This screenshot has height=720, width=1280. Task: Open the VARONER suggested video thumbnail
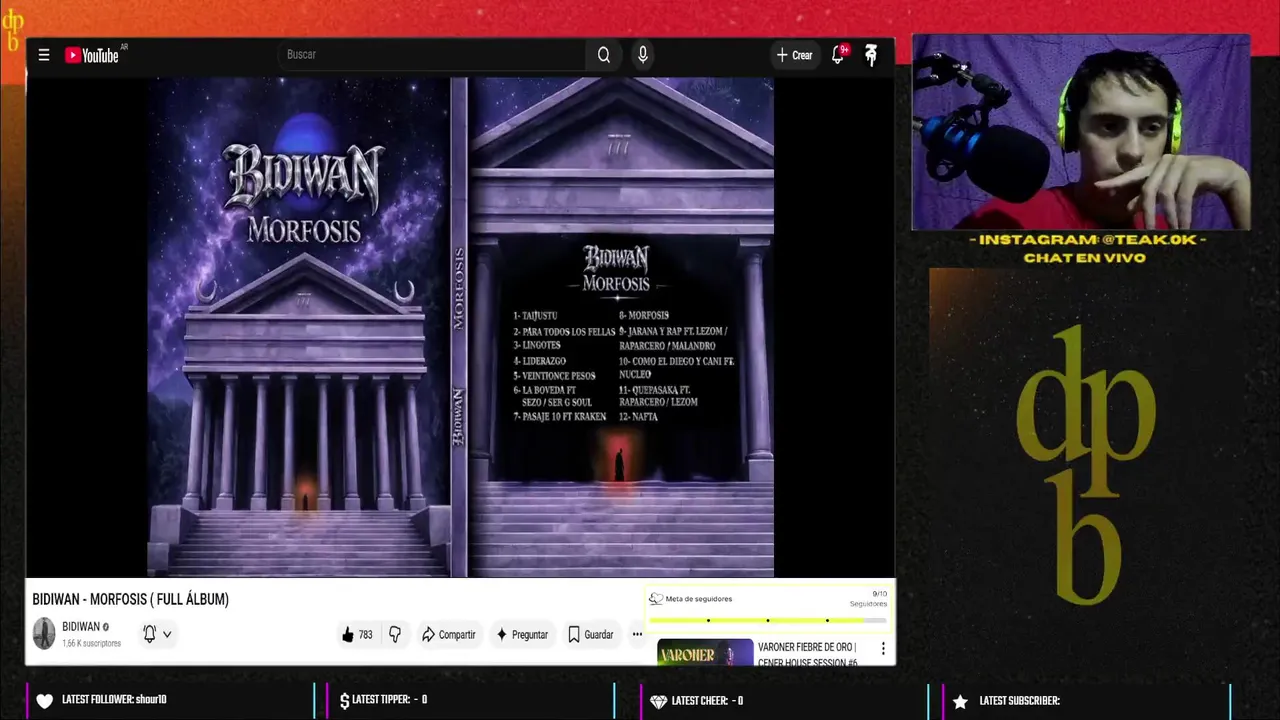click(x=705, y=653)
